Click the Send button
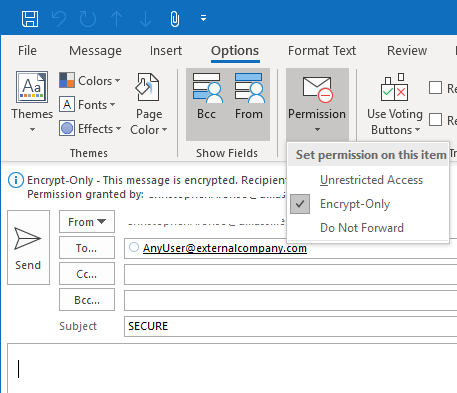This screenshot has height=393, width=457. (28, 247)
